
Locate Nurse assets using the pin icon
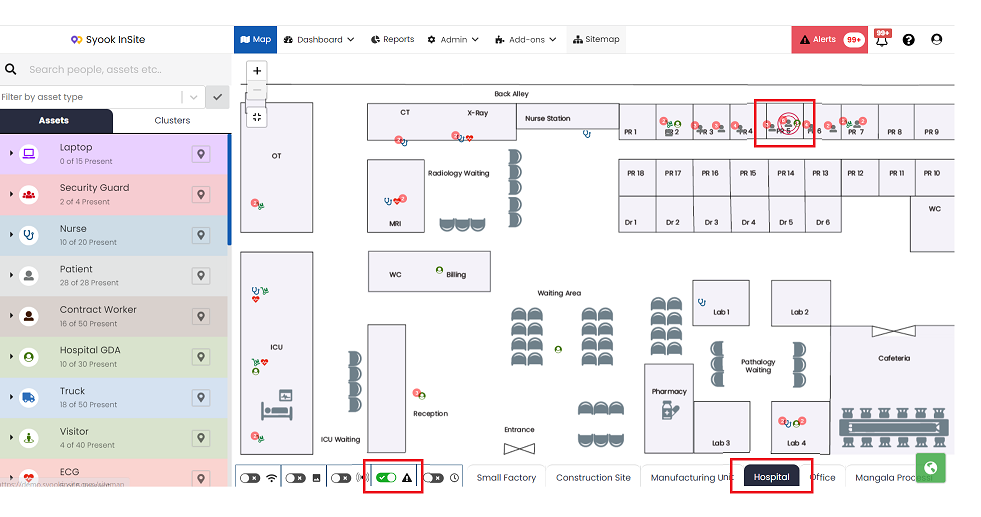pos(201,235)
